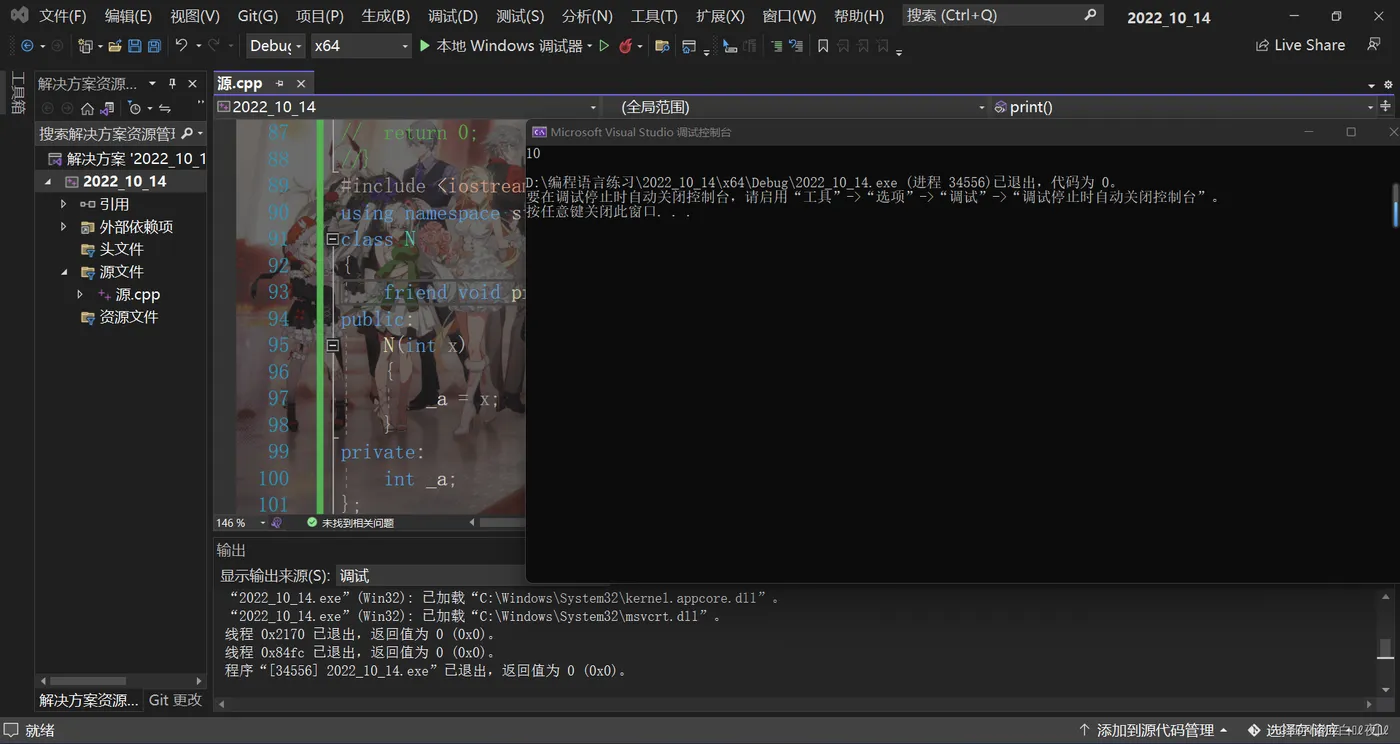Click the switch views icon in Solution Explorer
This screenshot has height=744, width=1400.
tap(107, 108)
